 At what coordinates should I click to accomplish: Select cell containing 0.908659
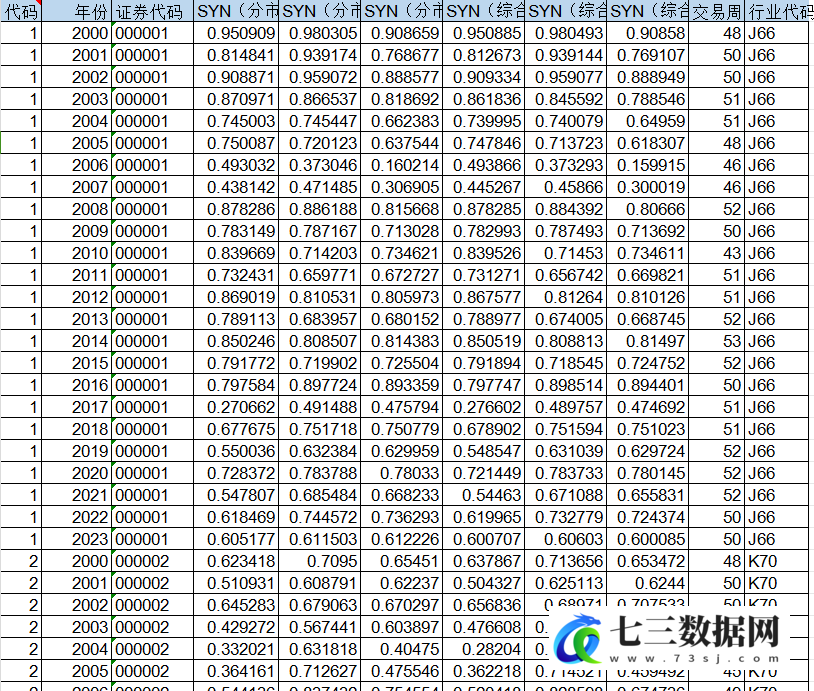[x=401, y=33]
